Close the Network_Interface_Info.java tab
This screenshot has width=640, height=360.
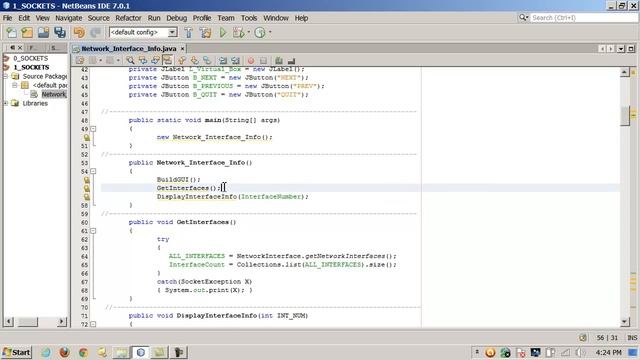click(x=182, y=49)
